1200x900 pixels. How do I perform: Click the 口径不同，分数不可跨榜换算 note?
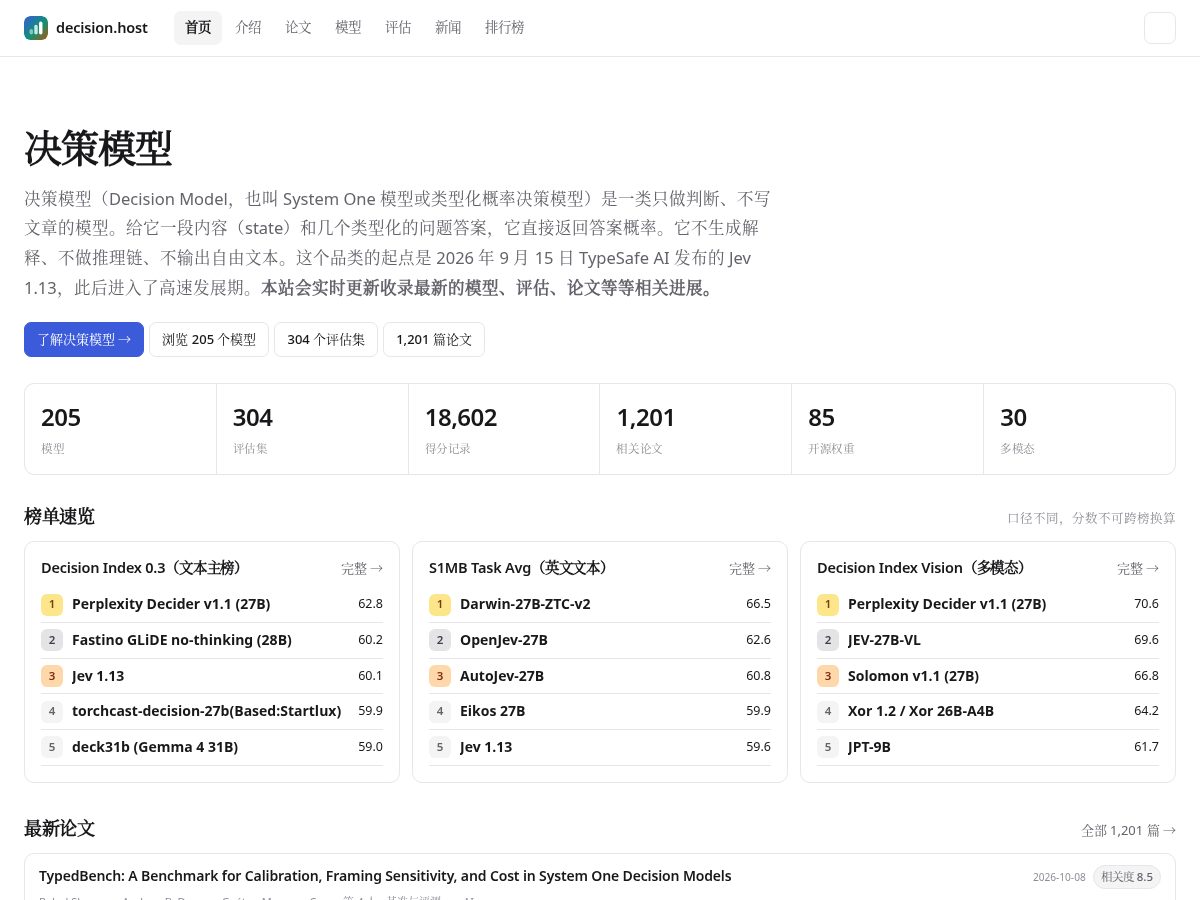click(x=1091, y=518)
